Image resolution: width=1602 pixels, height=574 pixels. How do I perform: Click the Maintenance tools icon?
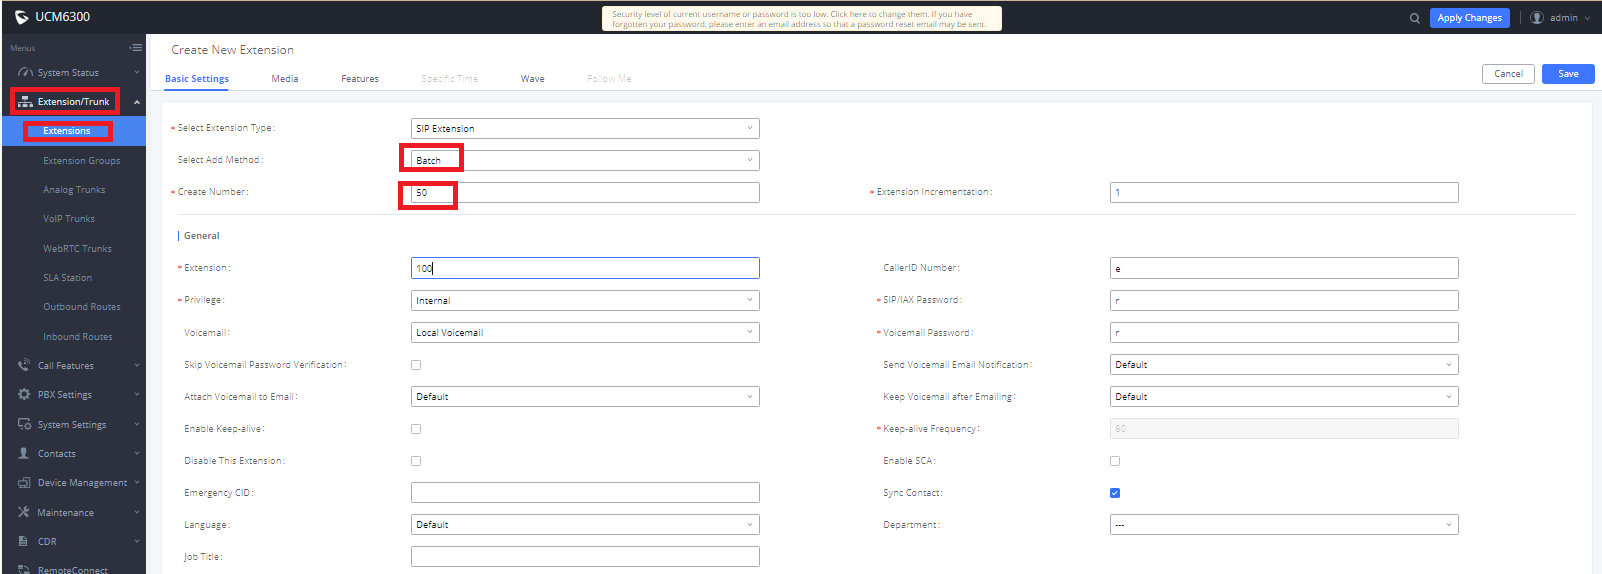tap(24, 512)
